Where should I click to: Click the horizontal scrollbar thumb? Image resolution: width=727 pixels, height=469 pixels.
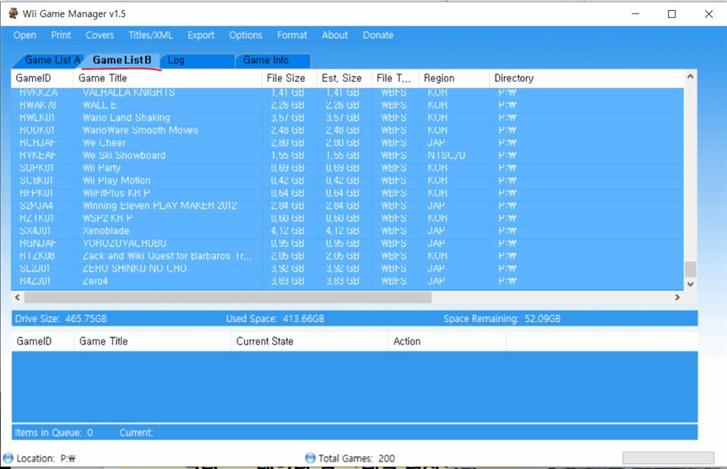coord(228,298)
